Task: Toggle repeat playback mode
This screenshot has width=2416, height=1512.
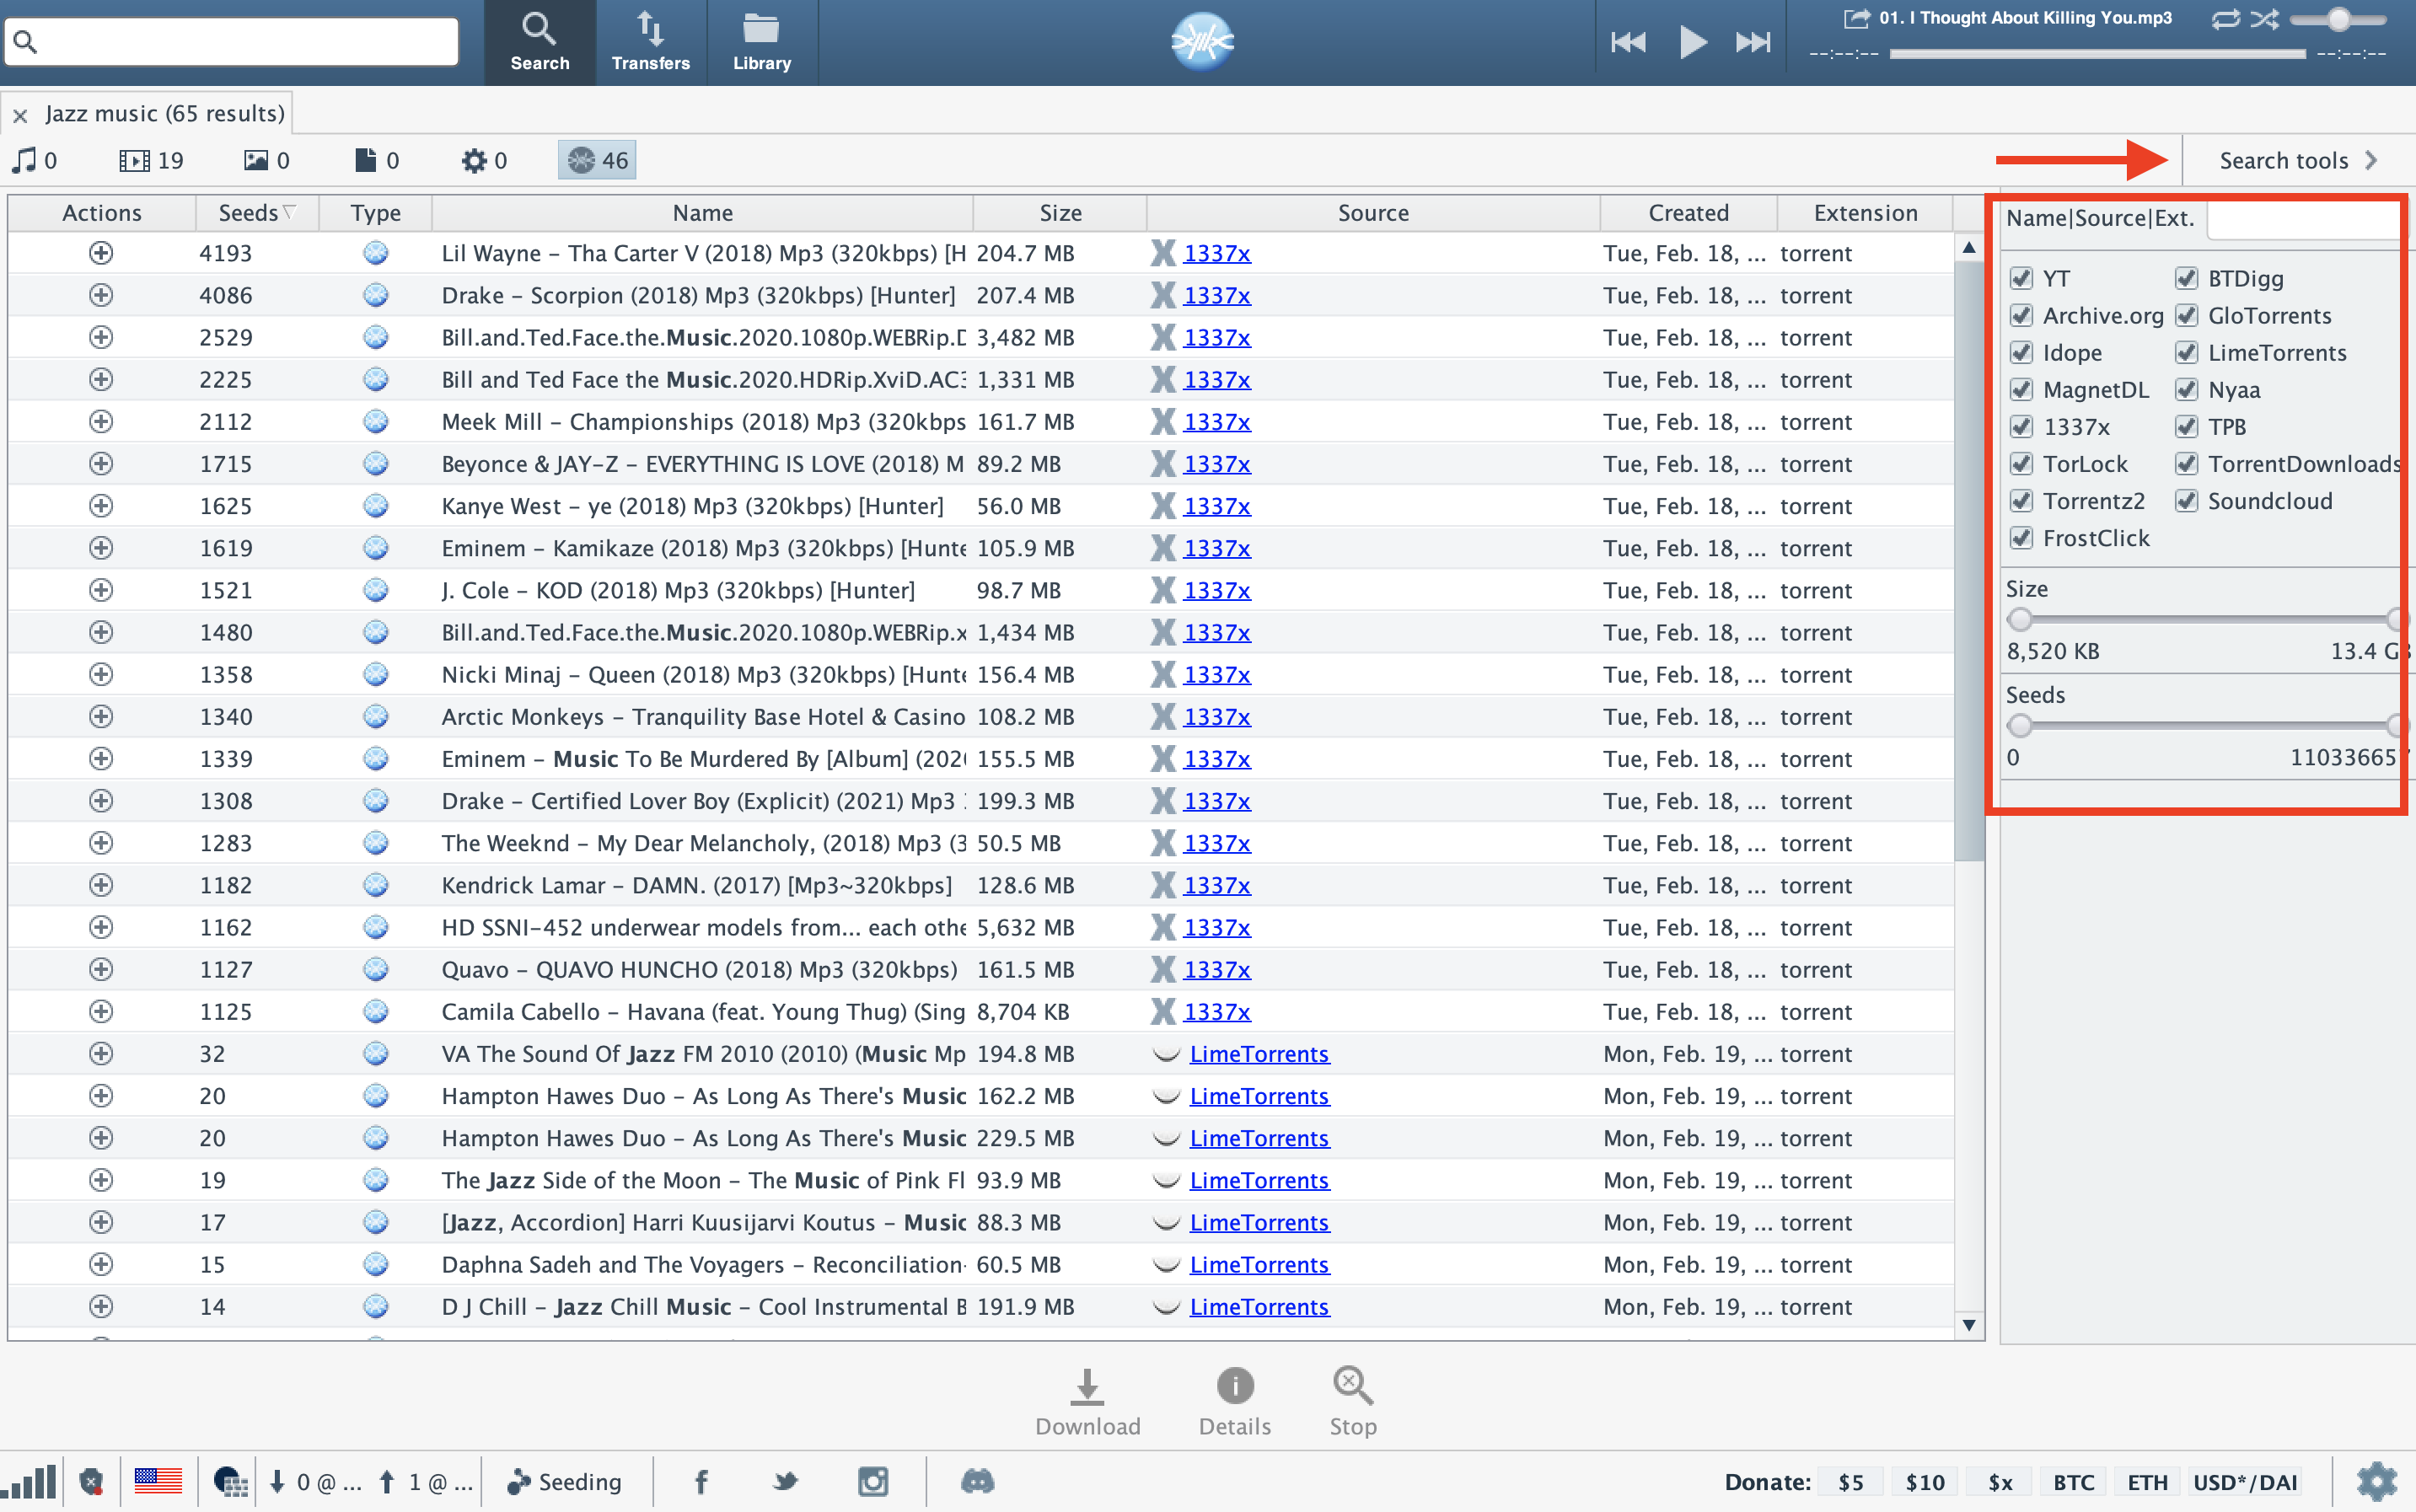Action: (2226, 19)
